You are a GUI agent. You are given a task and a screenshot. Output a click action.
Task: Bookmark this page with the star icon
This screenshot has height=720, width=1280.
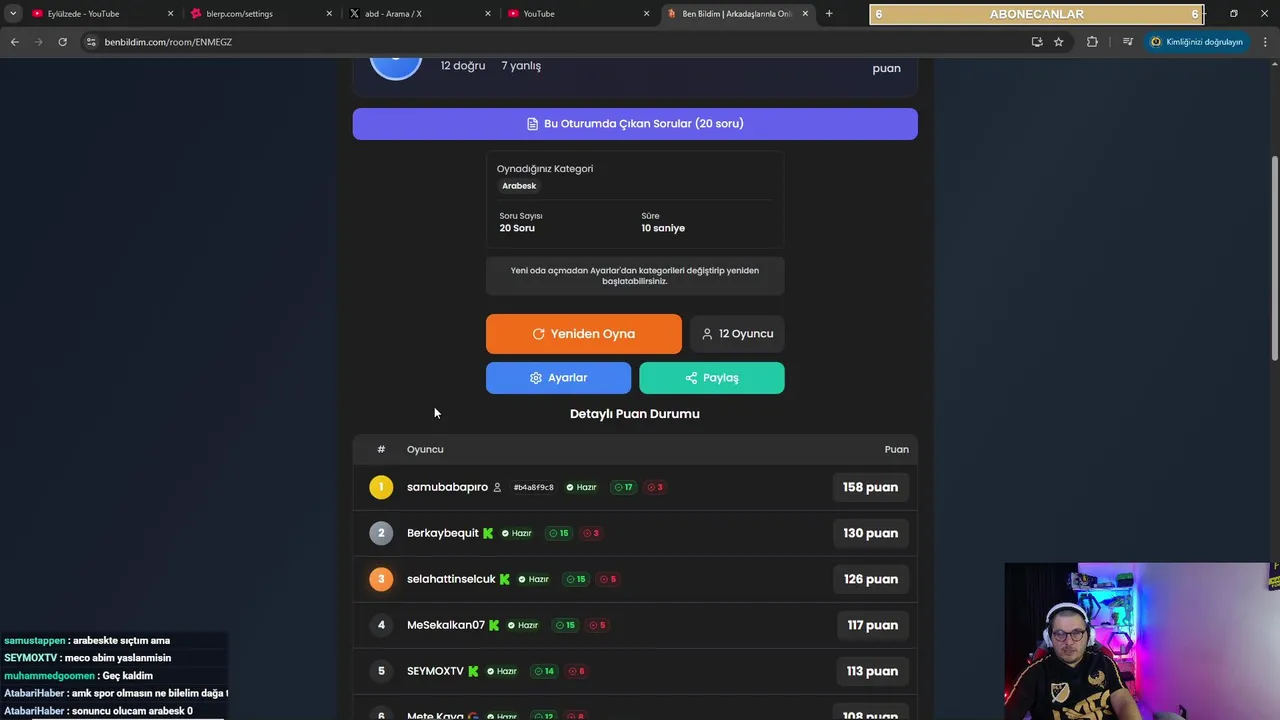pos(1059,42)
